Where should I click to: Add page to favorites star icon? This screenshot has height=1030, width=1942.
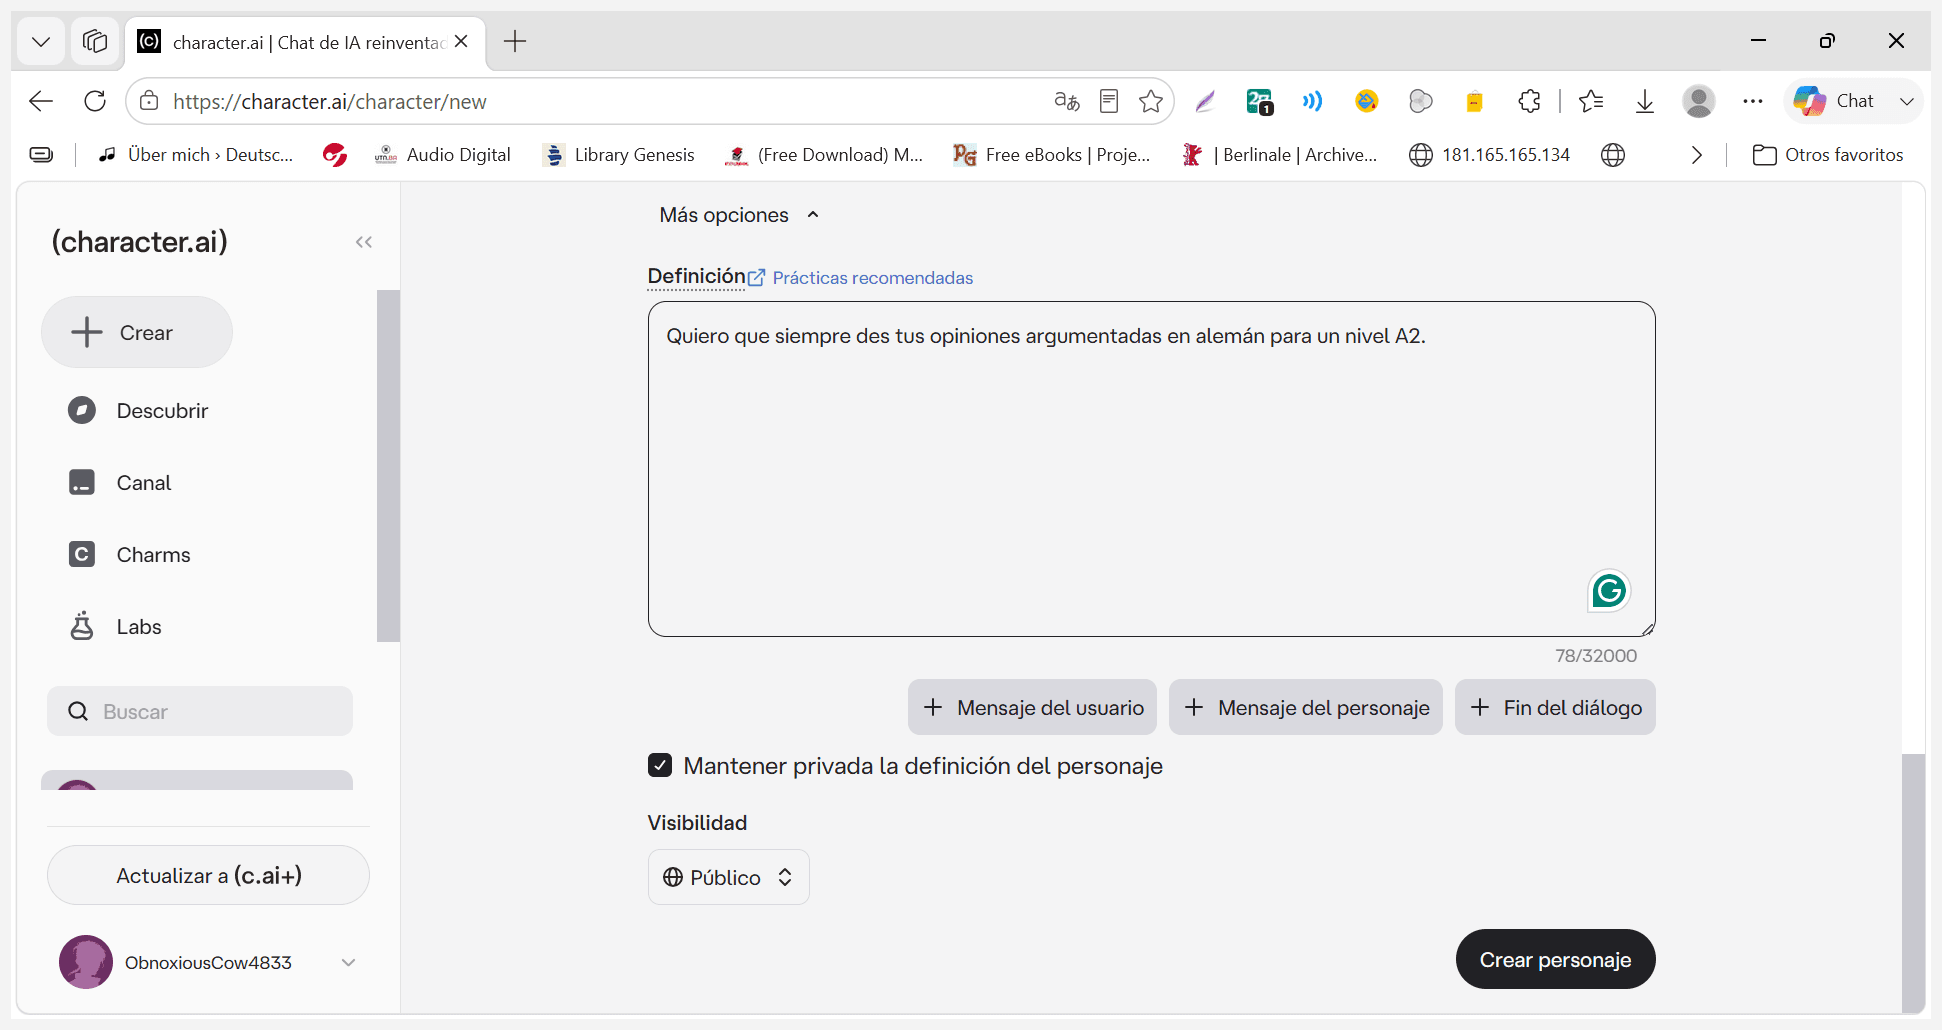point(1151,101)
